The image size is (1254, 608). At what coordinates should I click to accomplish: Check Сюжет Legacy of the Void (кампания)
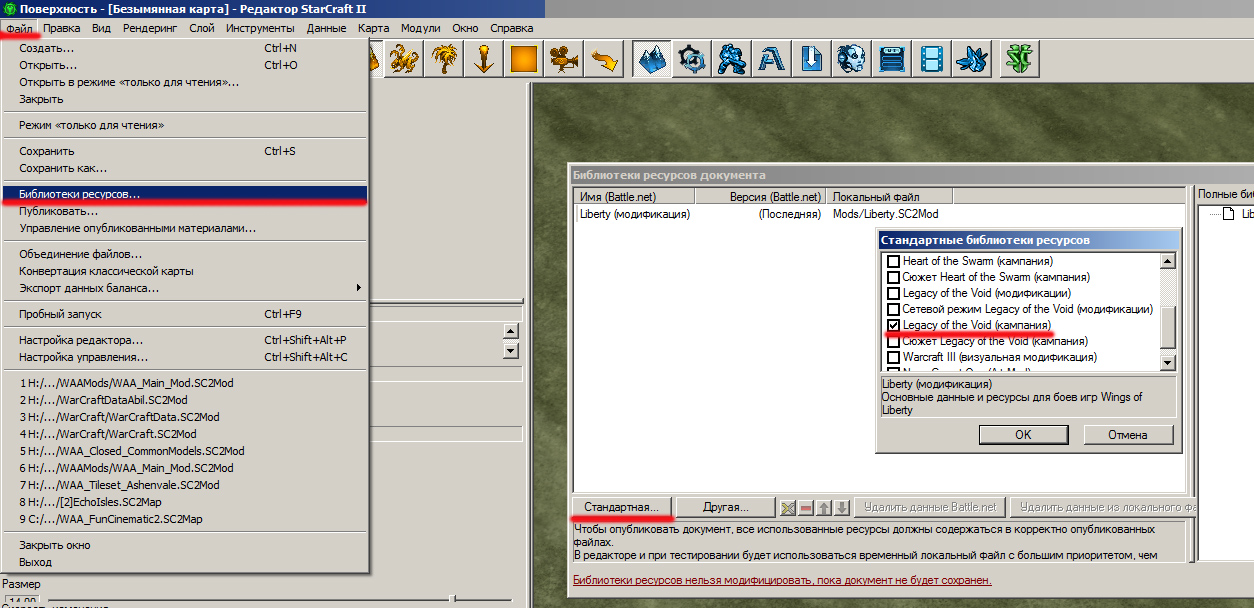pos(894,341)
